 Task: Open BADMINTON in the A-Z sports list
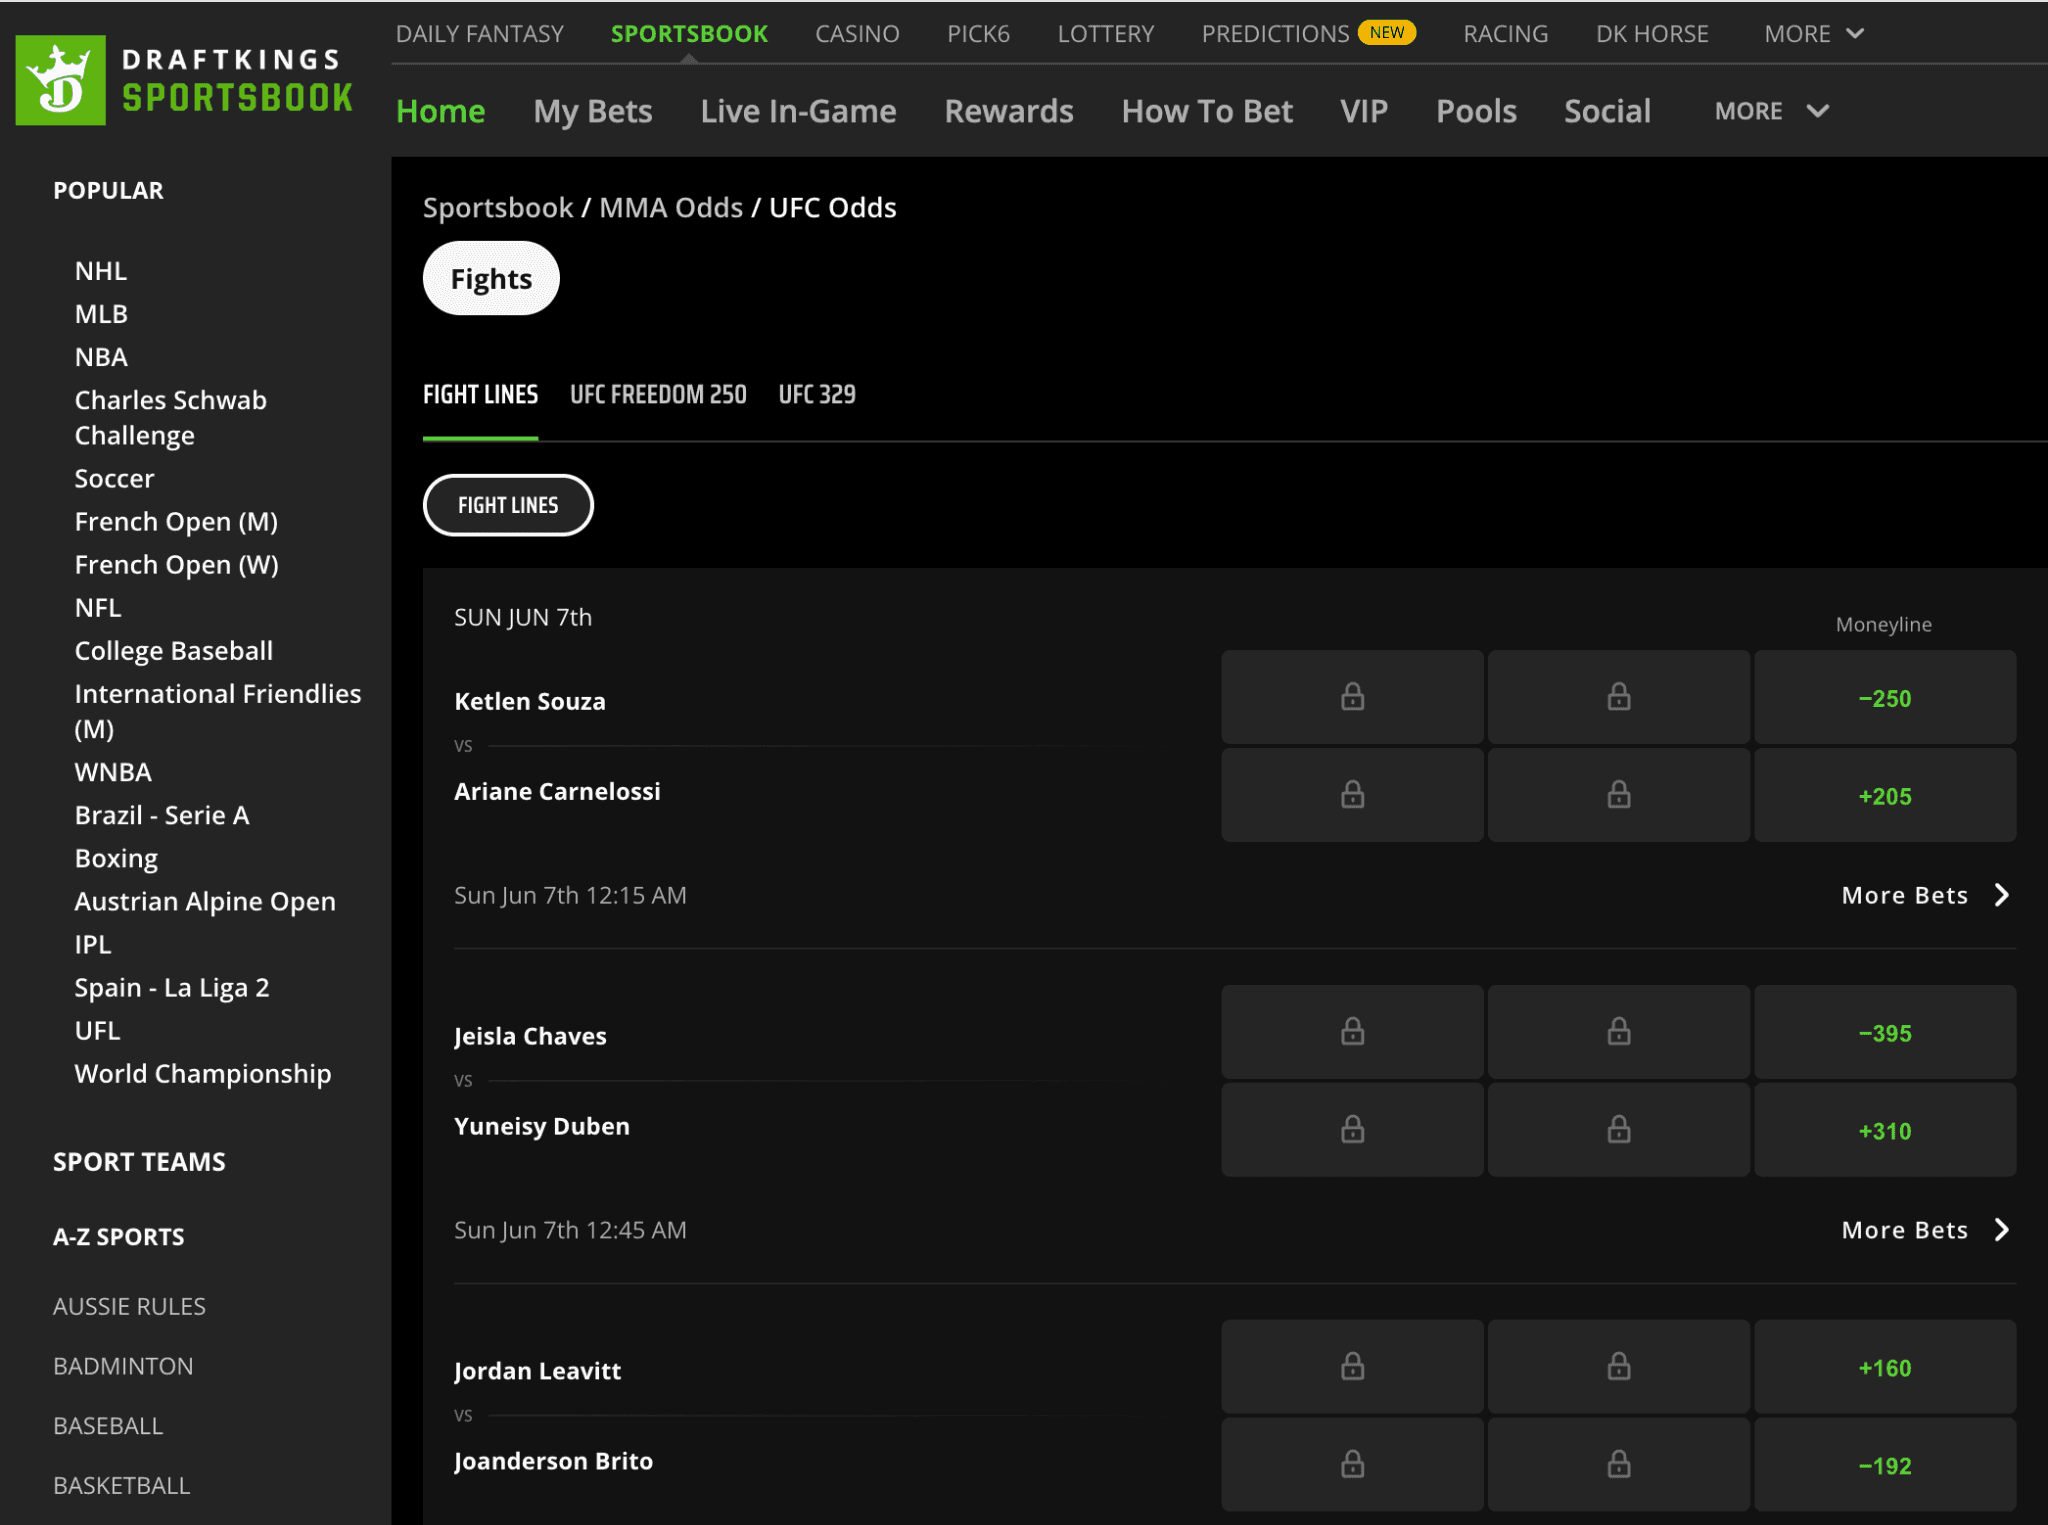pyautogui.click(x=123, y=1366)
